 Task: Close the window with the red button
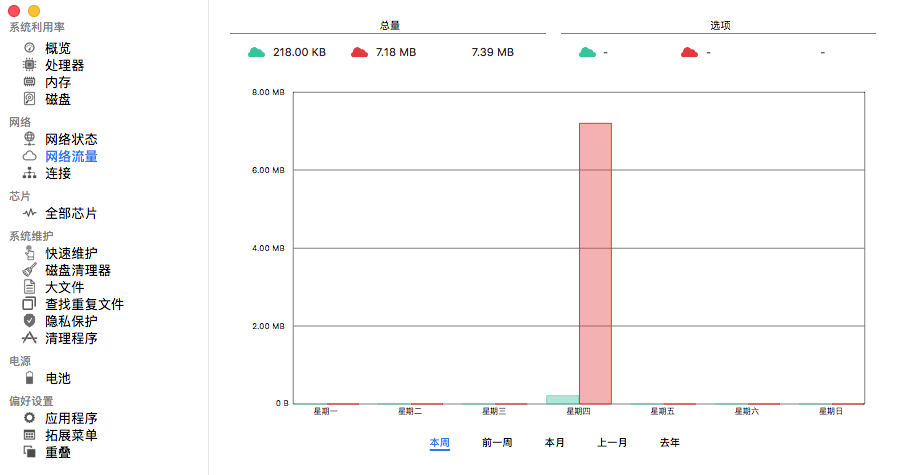click(x=14, y=10)
